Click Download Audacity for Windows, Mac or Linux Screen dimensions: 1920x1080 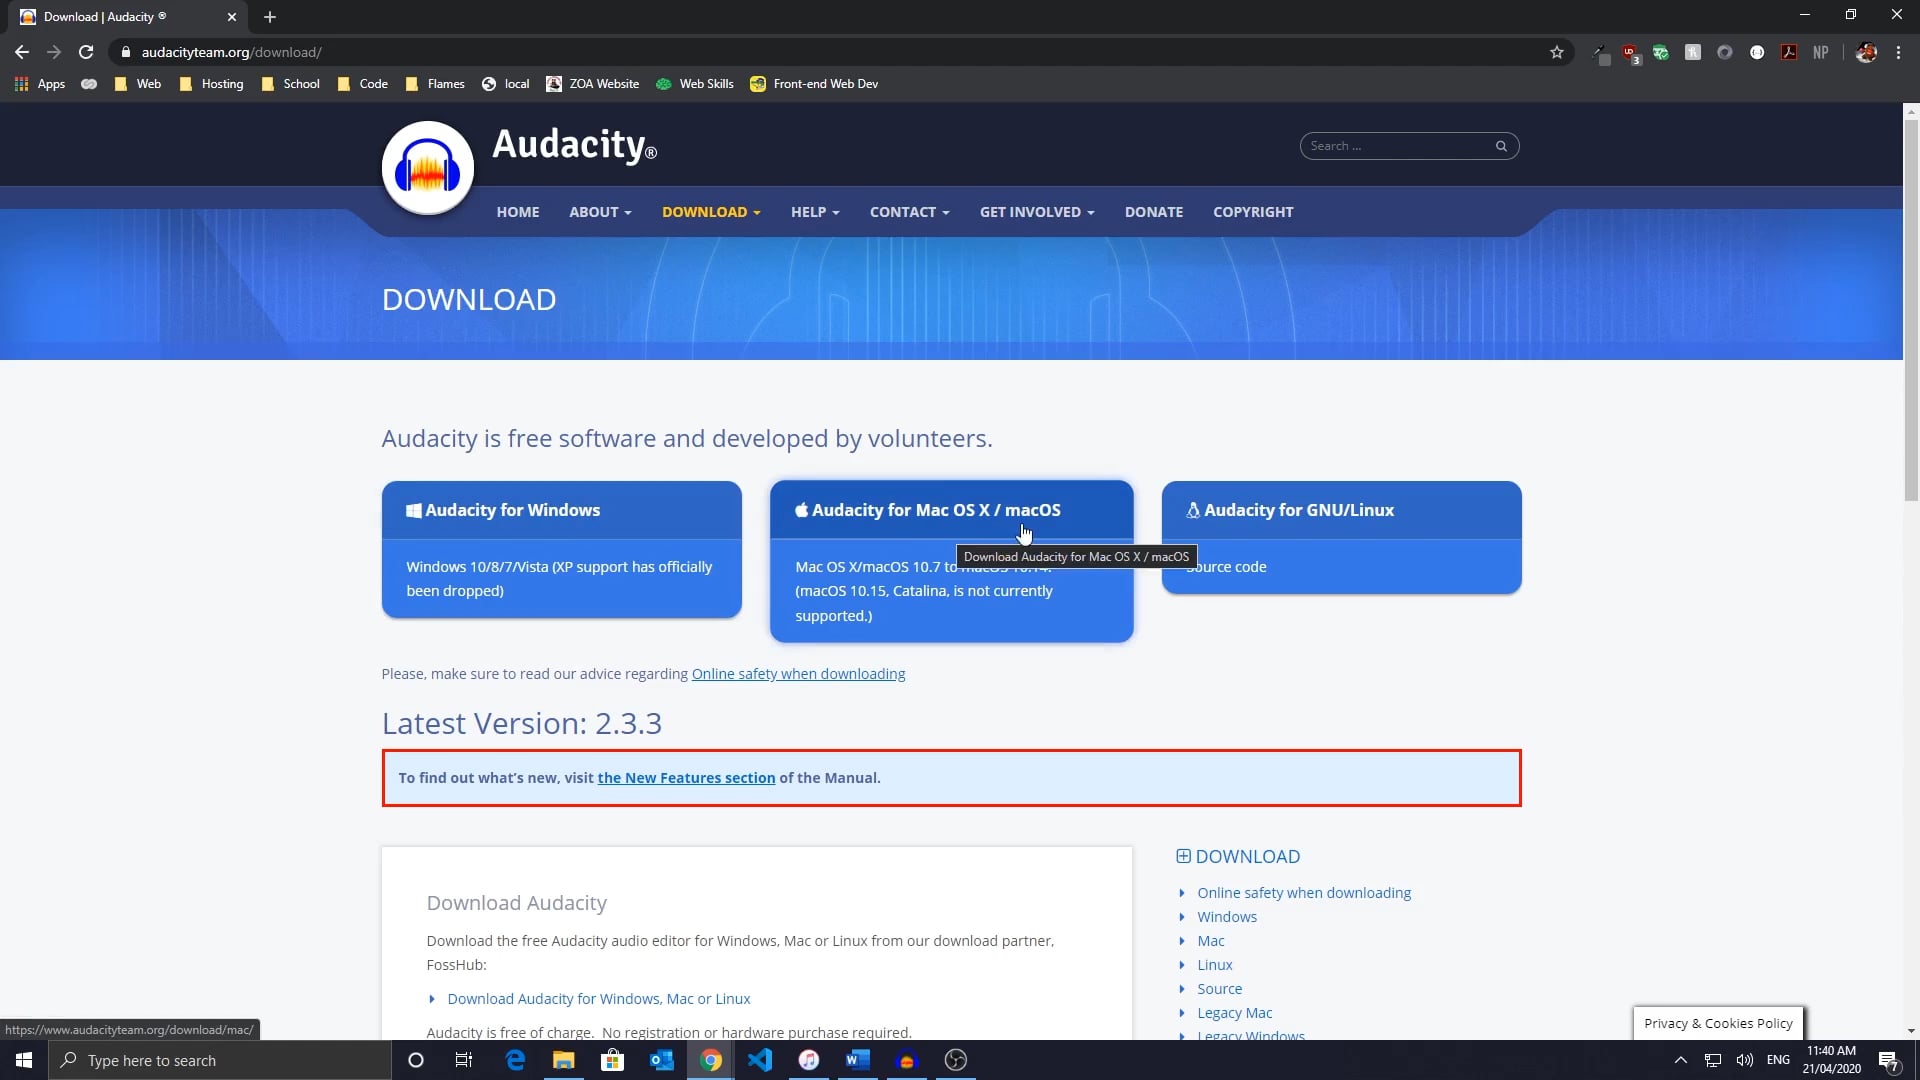point(598,999)
